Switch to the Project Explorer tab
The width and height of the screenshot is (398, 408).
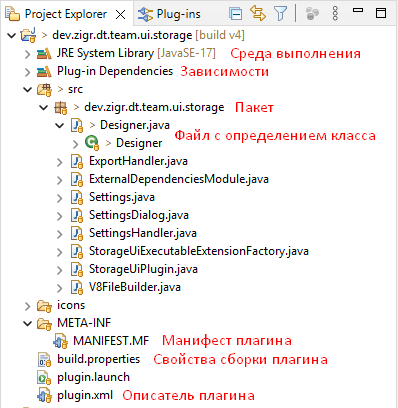pyautogui.click(x=66, y=14)
